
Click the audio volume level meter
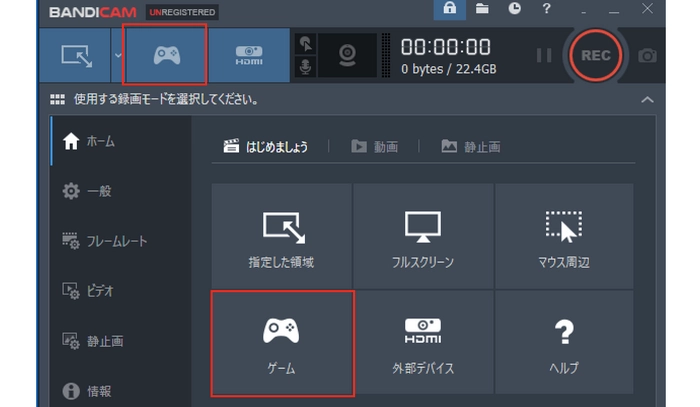coord(386,55)
